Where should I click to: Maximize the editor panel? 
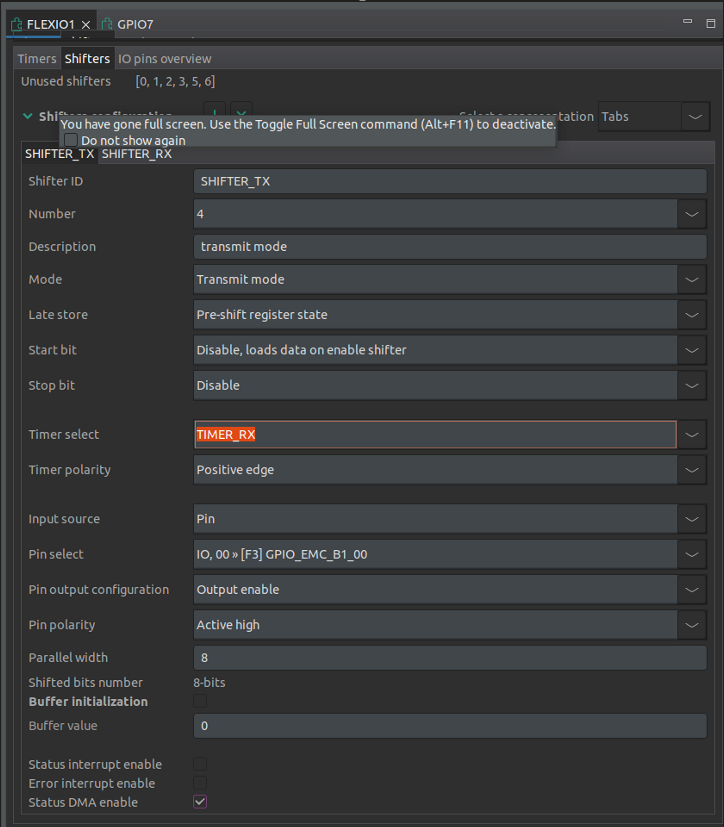tap(711, 23)
